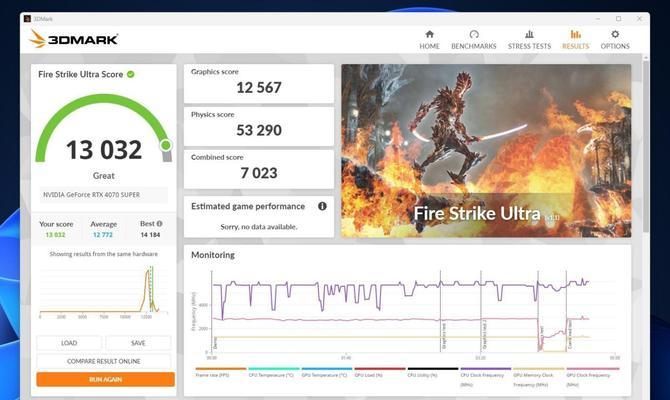Maximize the 3DMark window
This screenshot has height=400, width=670.
coord(618,19)
